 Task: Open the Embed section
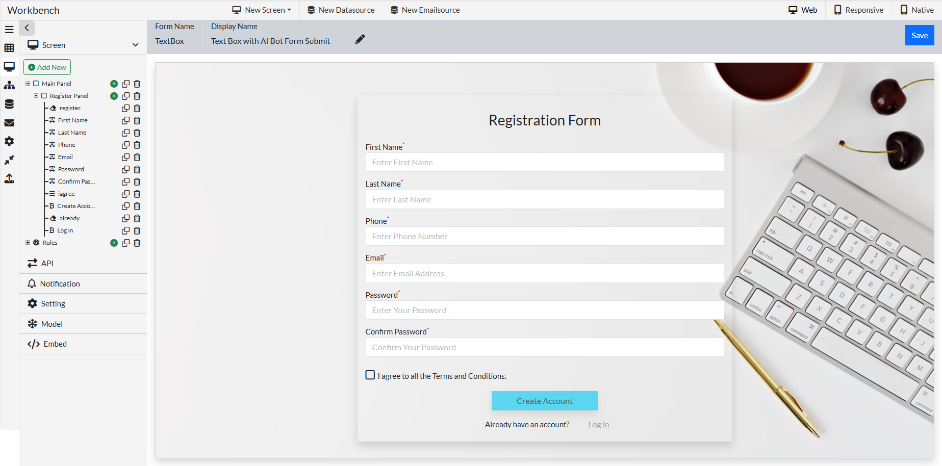tap(55, 344)
